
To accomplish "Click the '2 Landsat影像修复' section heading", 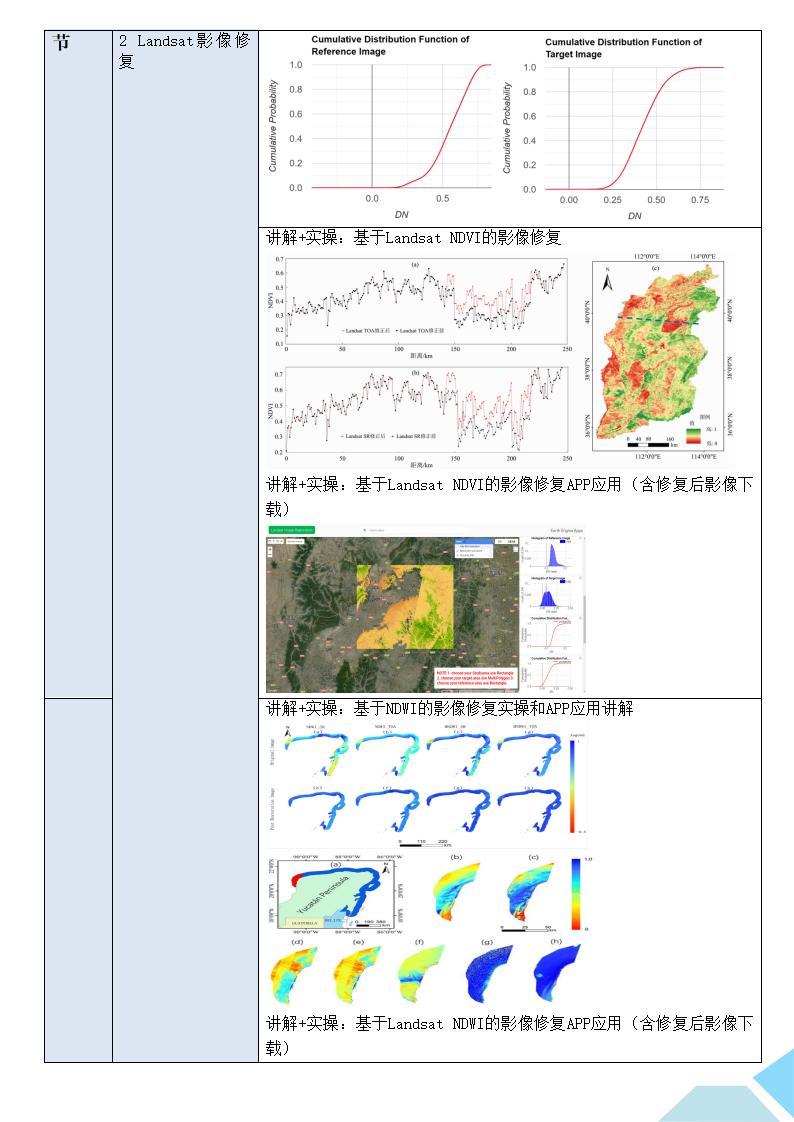I will pos(184,51).
